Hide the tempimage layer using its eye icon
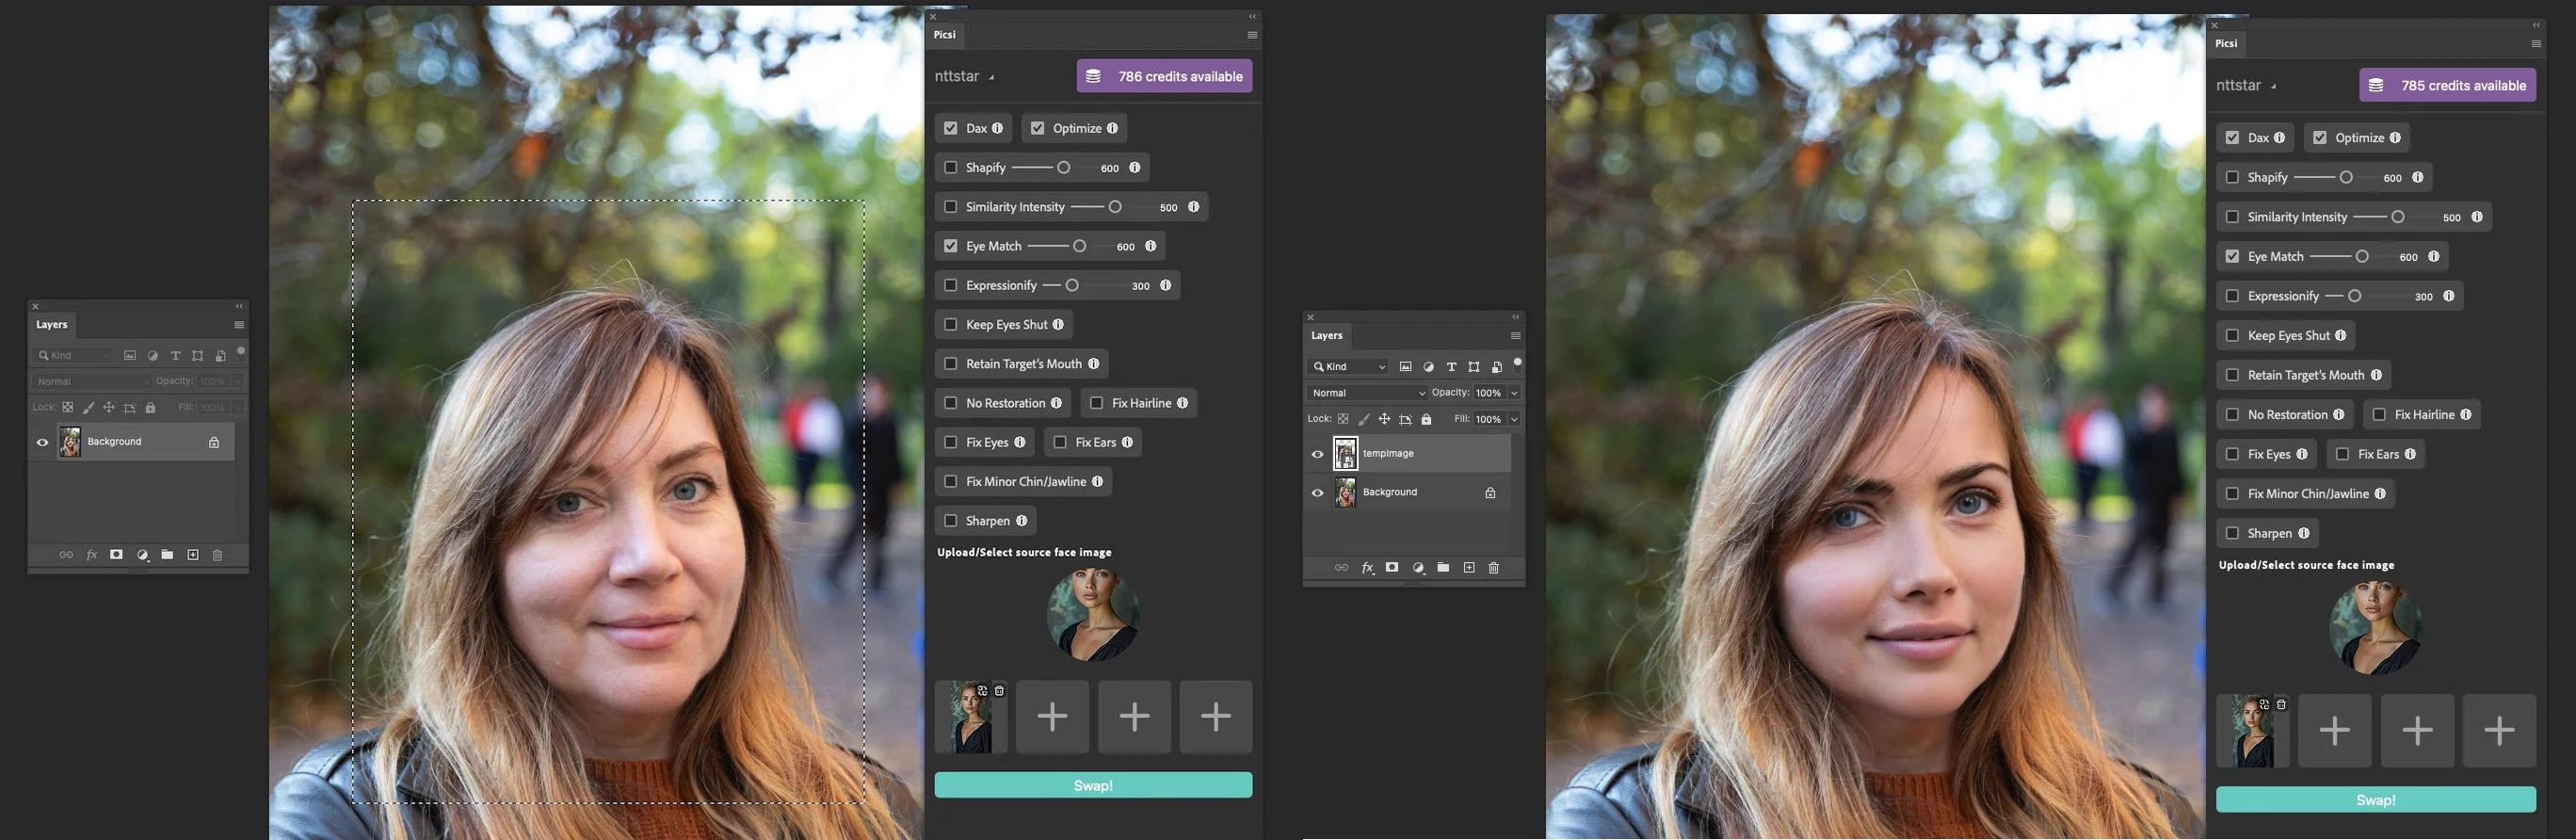 click(1317, 454)
